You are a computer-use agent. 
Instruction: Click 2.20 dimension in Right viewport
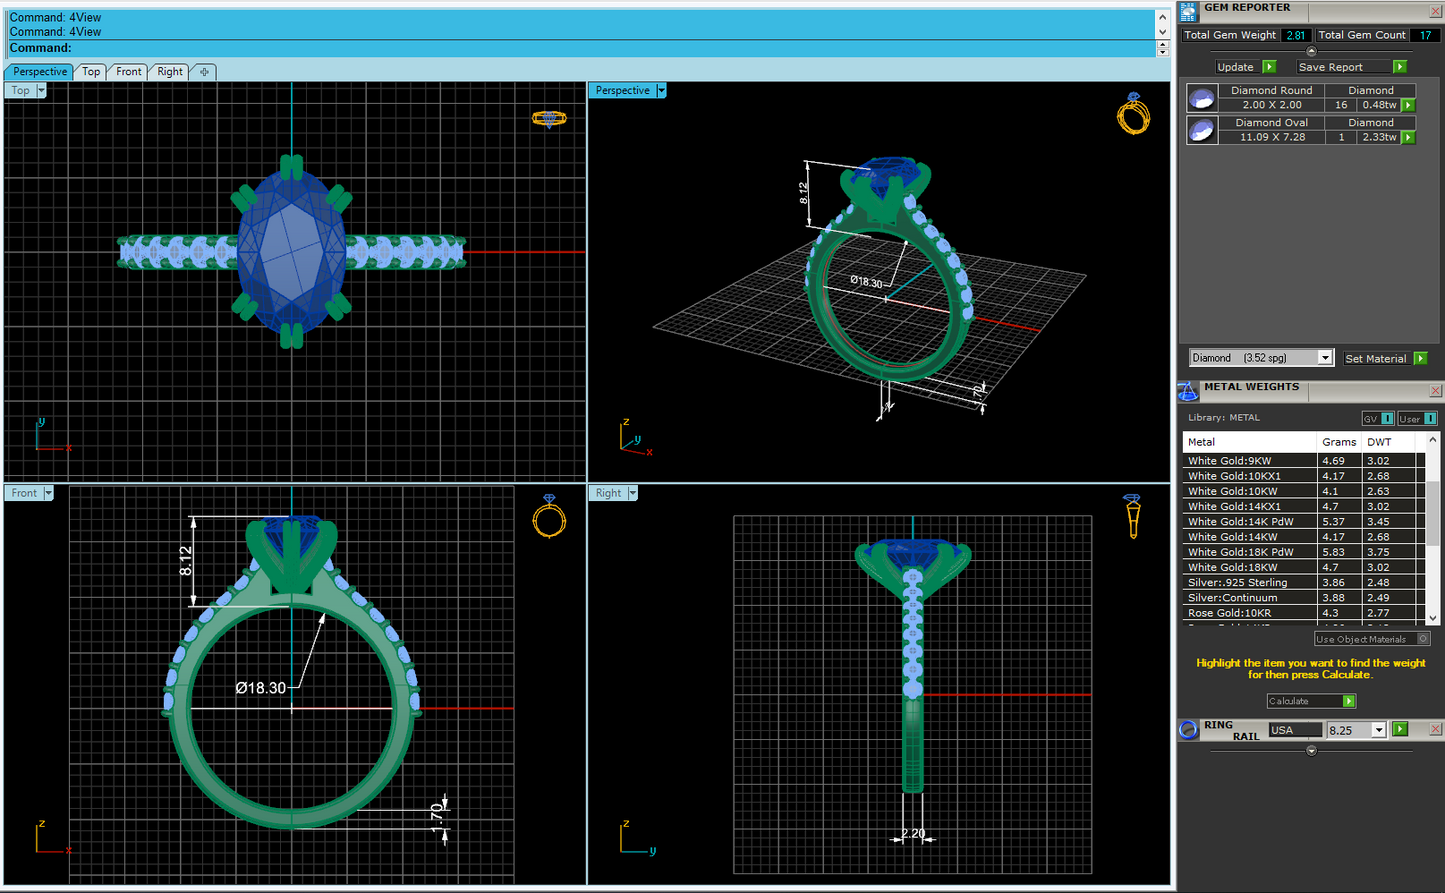[x=912, y=833]
